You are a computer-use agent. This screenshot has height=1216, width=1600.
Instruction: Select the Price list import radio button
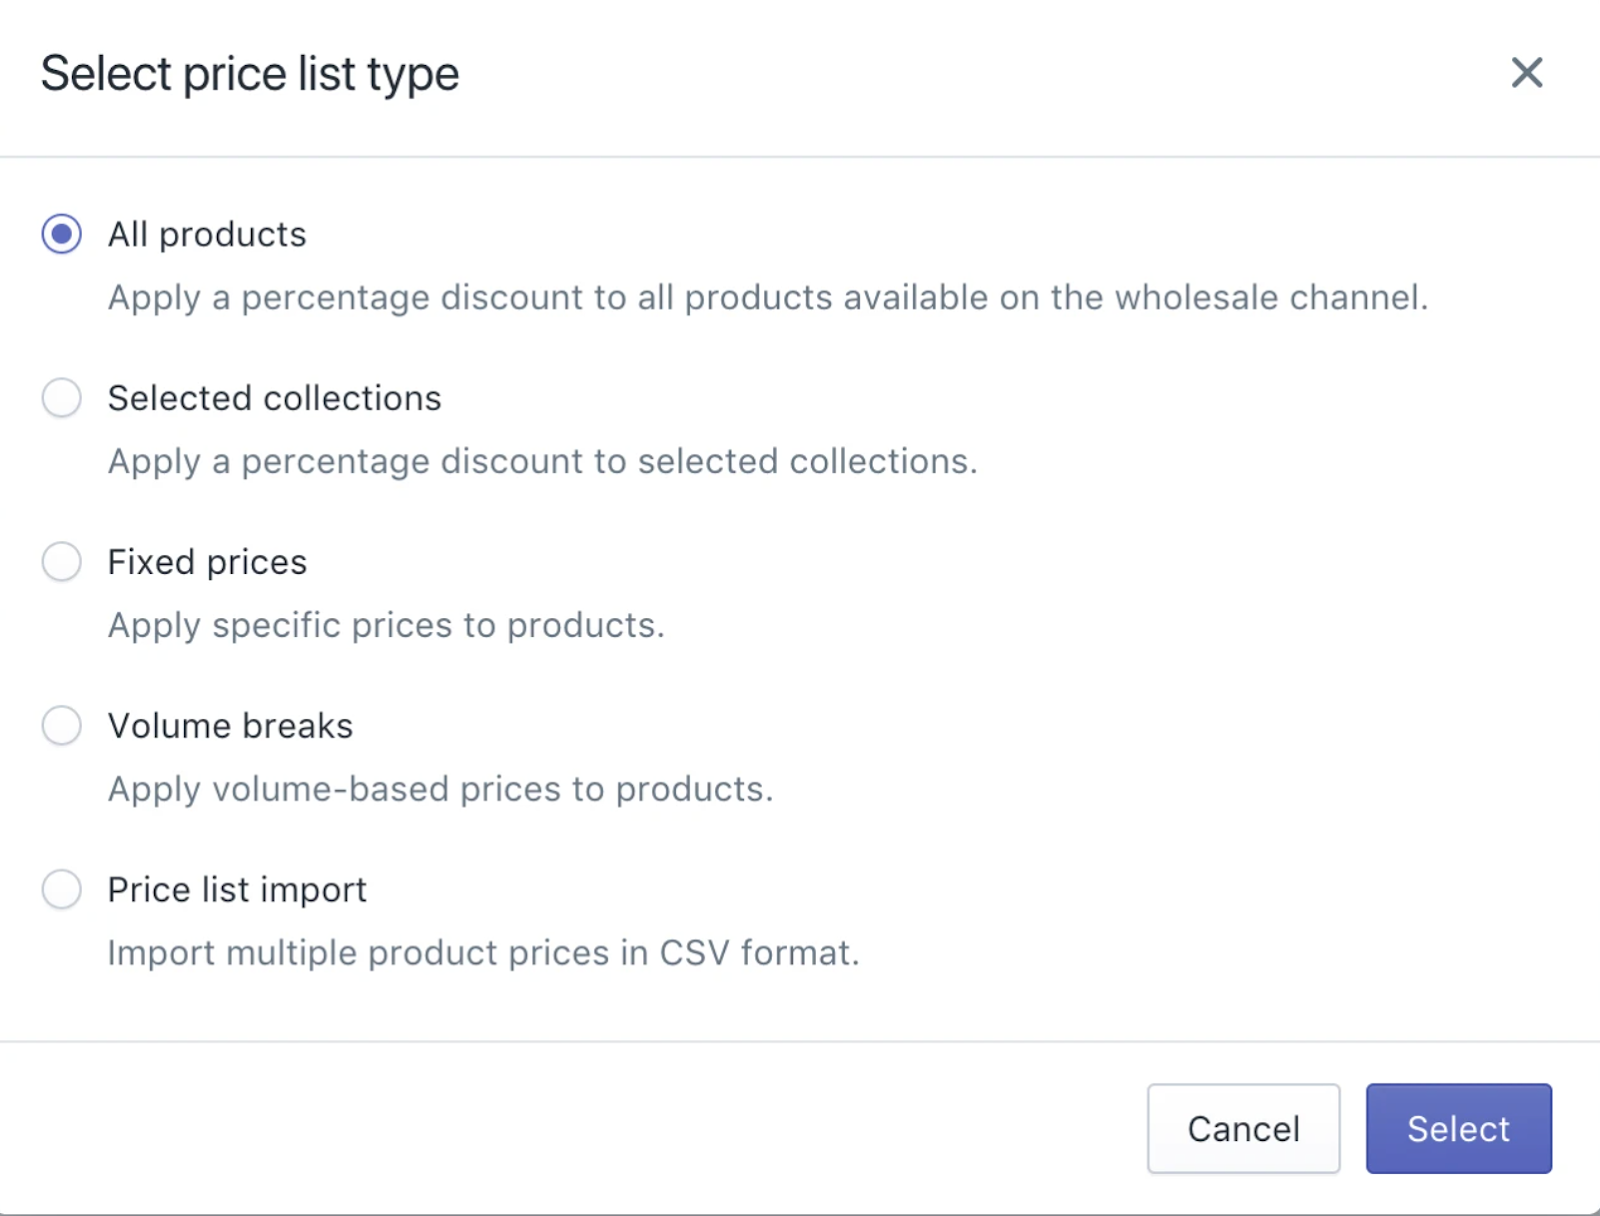pos(62,889)
